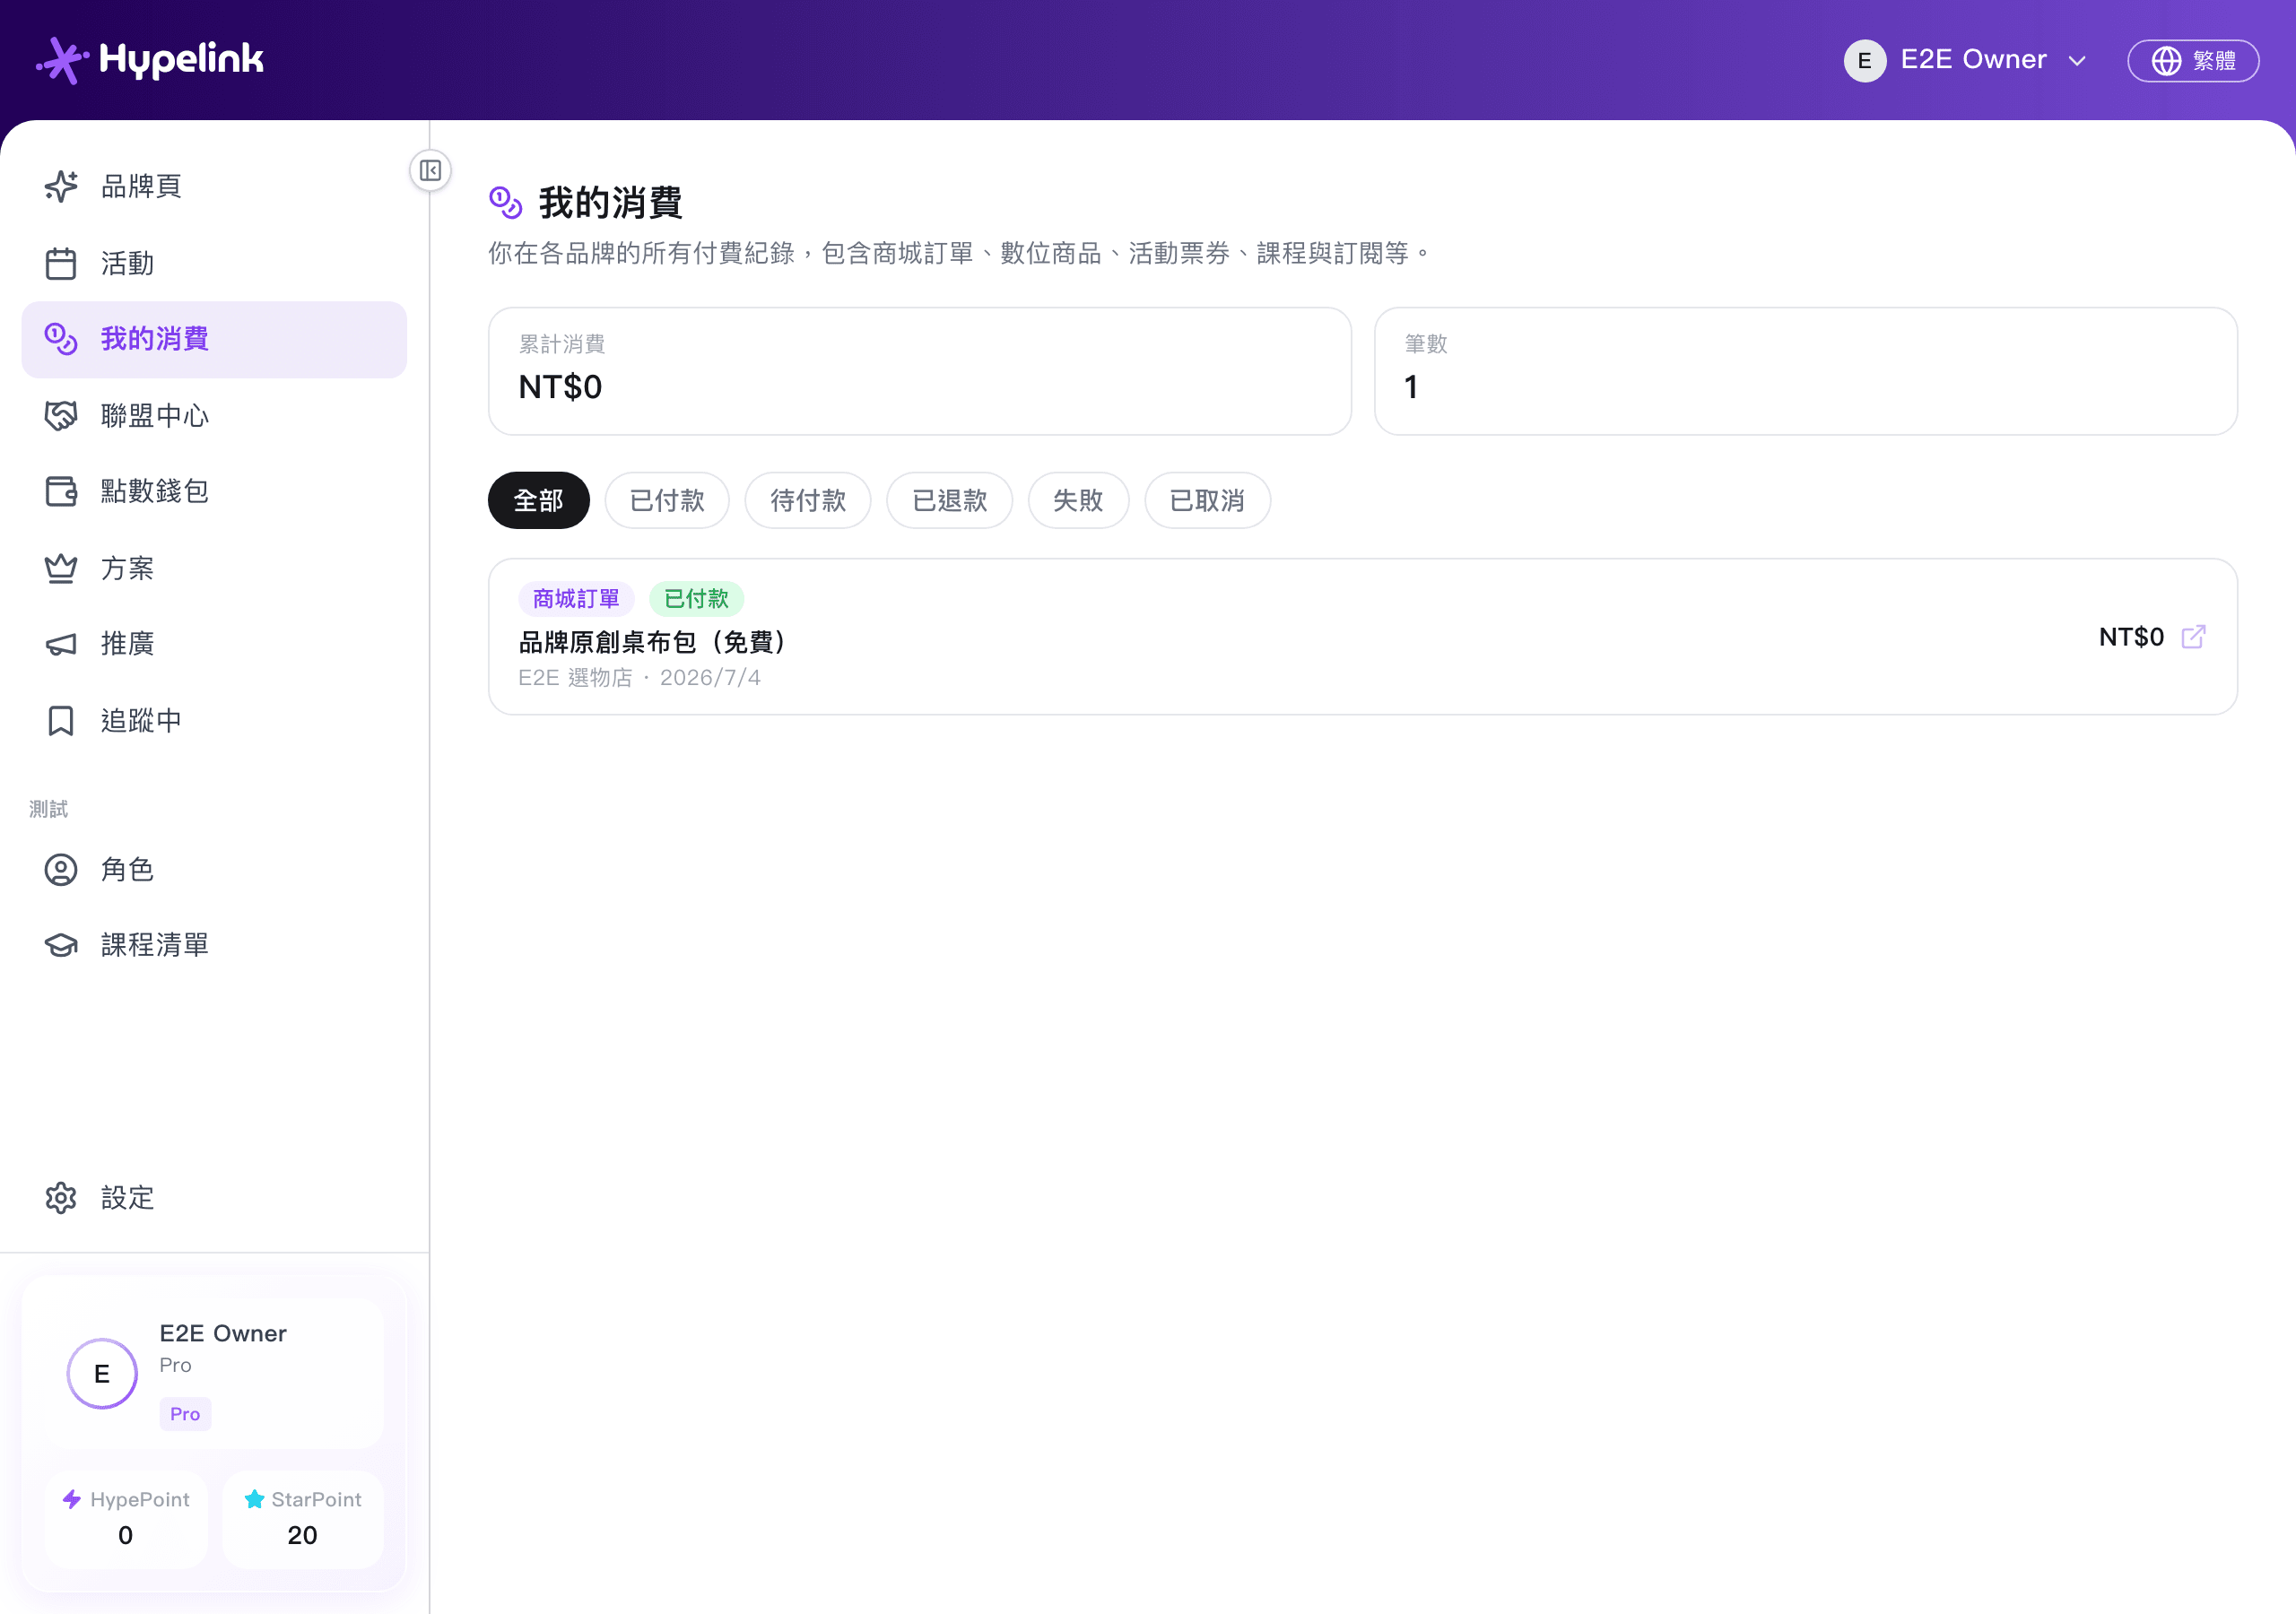Open 課程清單 menu item
2296x1614 pixels.
pos(214,945)
